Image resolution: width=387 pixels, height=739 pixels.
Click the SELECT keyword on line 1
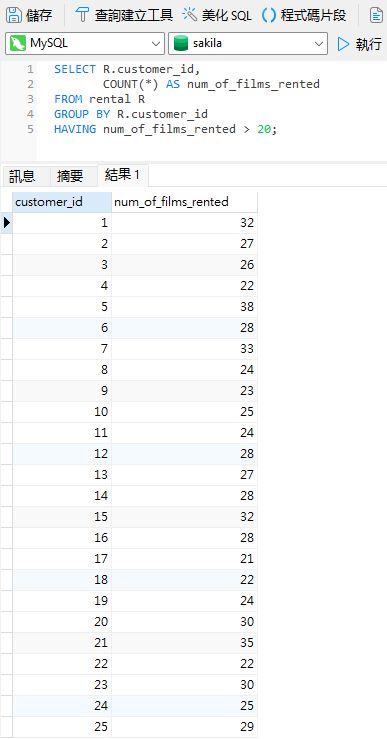pos(75,69)
